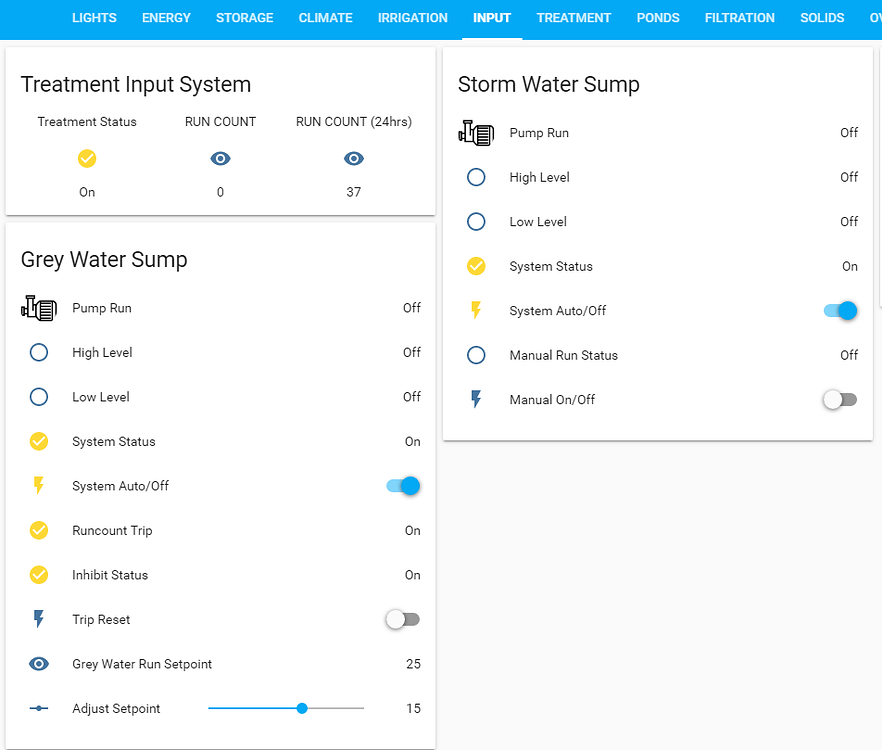Toggle the Trip Reset switch
Image resolution: width=882 pixels, height=750 pixels.
[402, 619]
